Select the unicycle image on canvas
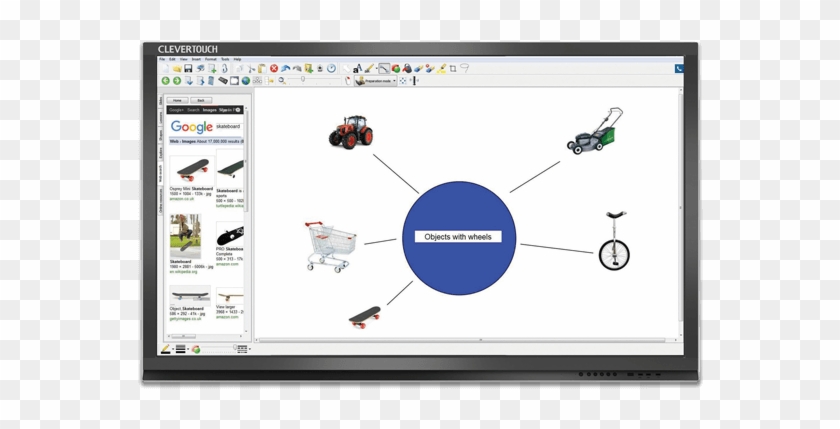The height and width of the screenshot is (429, 840). (x=614, y=240)
